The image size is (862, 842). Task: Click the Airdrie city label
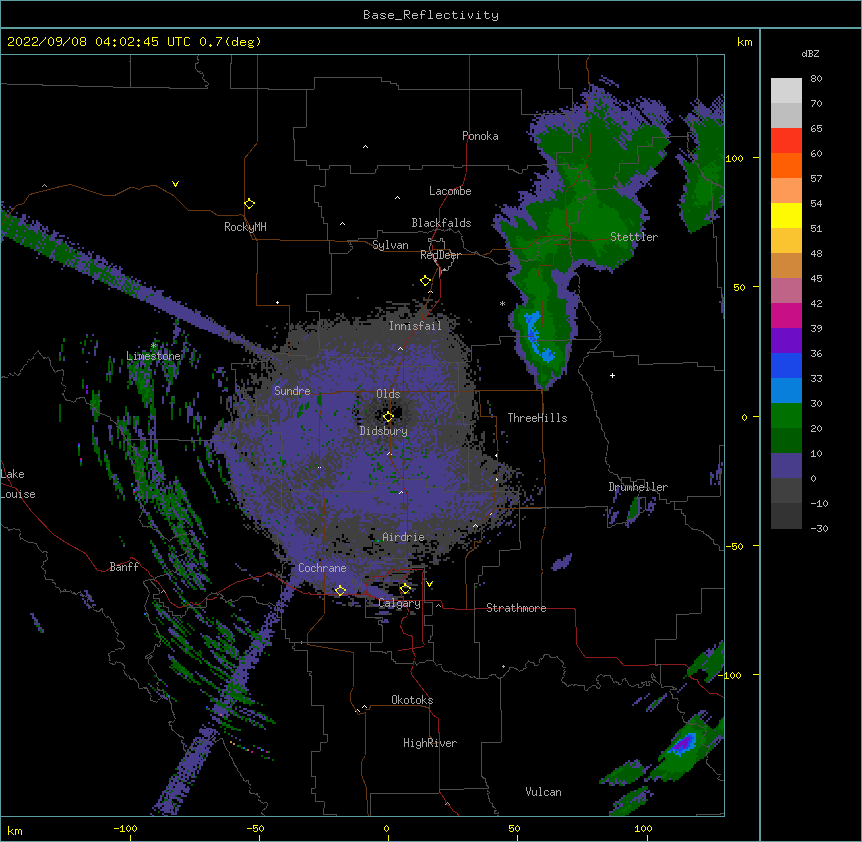[404, 537]
